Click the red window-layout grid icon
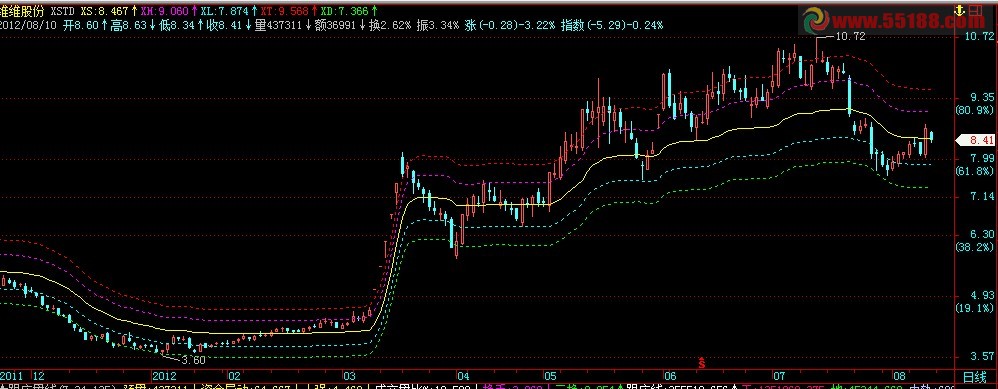 pyautogui.click(x=973, y=10)
